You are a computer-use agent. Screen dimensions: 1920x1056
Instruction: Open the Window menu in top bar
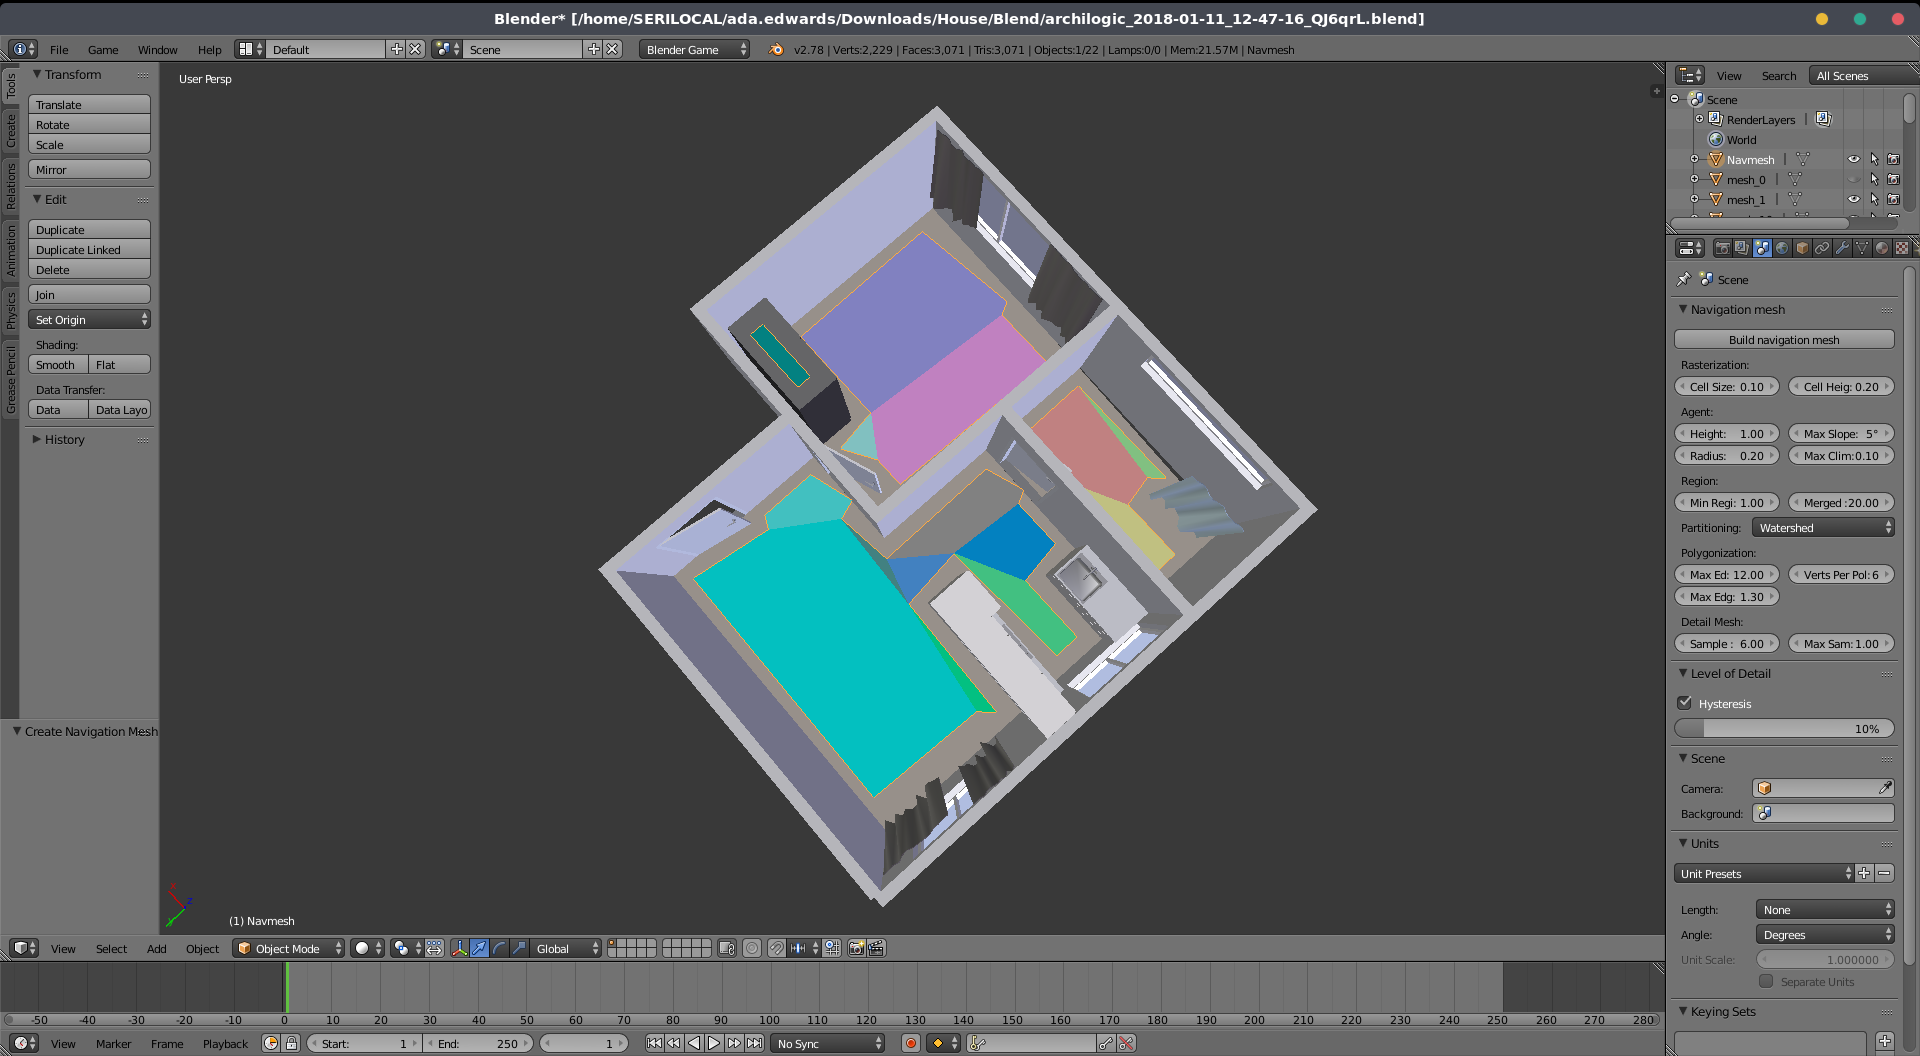(x=157, y=49)
